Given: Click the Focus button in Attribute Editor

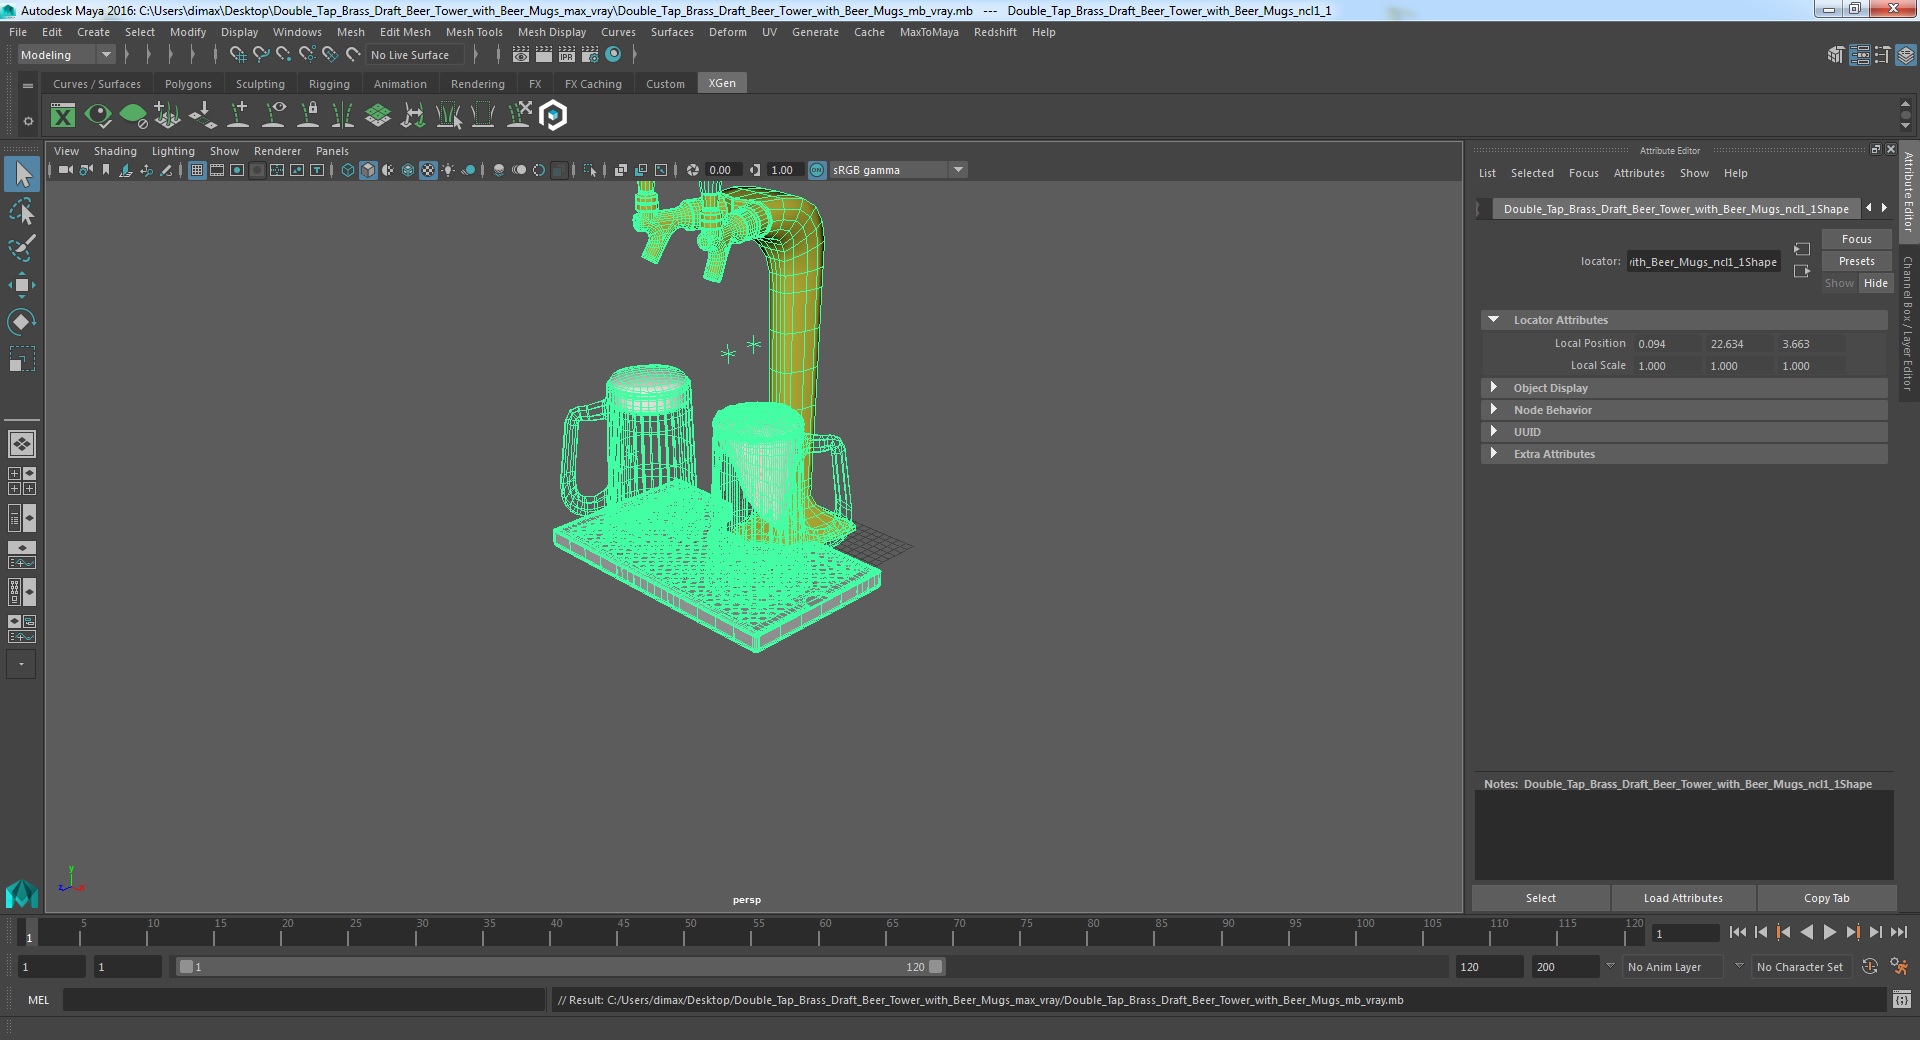Looking at the screenshot, I should (x=1856, y=239).
